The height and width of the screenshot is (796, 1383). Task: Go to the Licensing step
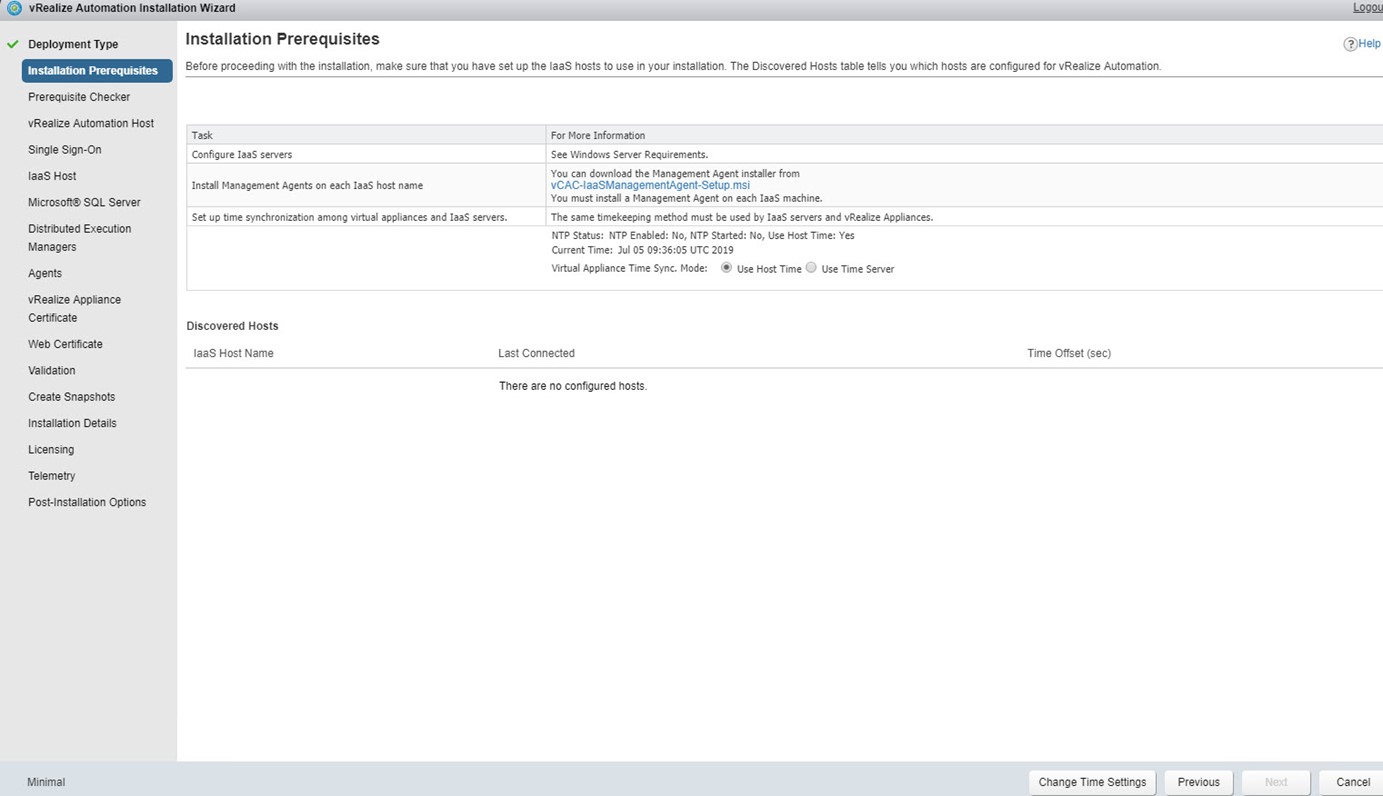tap(51, 450)
